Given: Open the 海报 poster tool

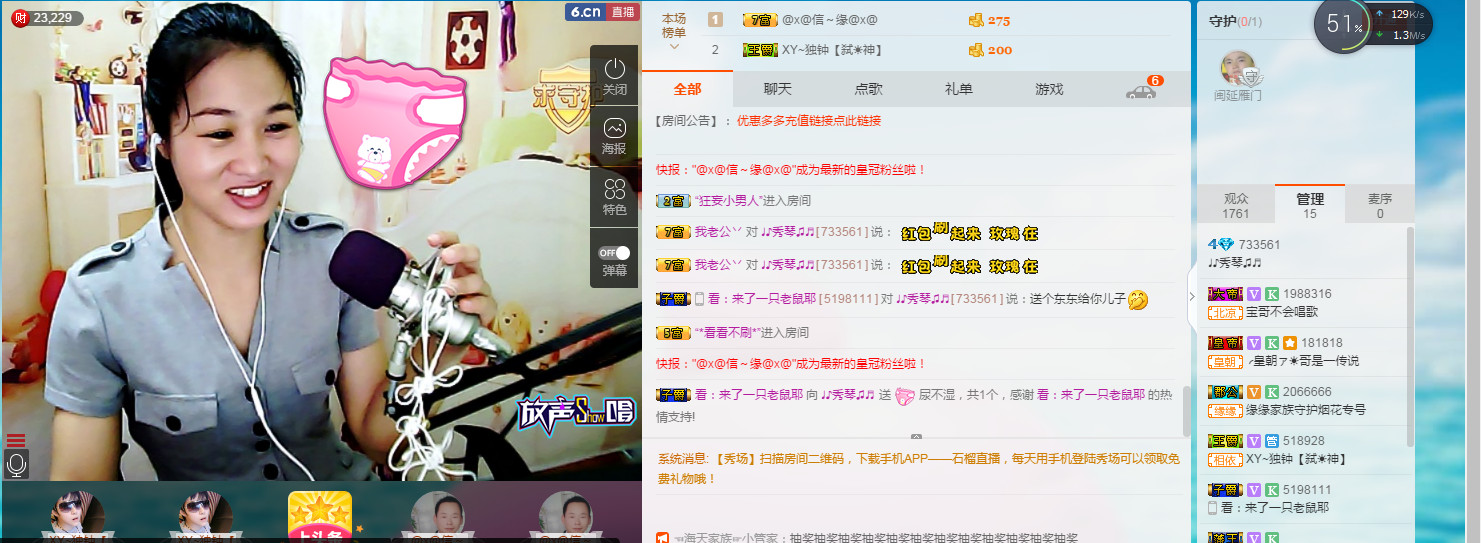Looking at the screenshot, I should [614, 136].
